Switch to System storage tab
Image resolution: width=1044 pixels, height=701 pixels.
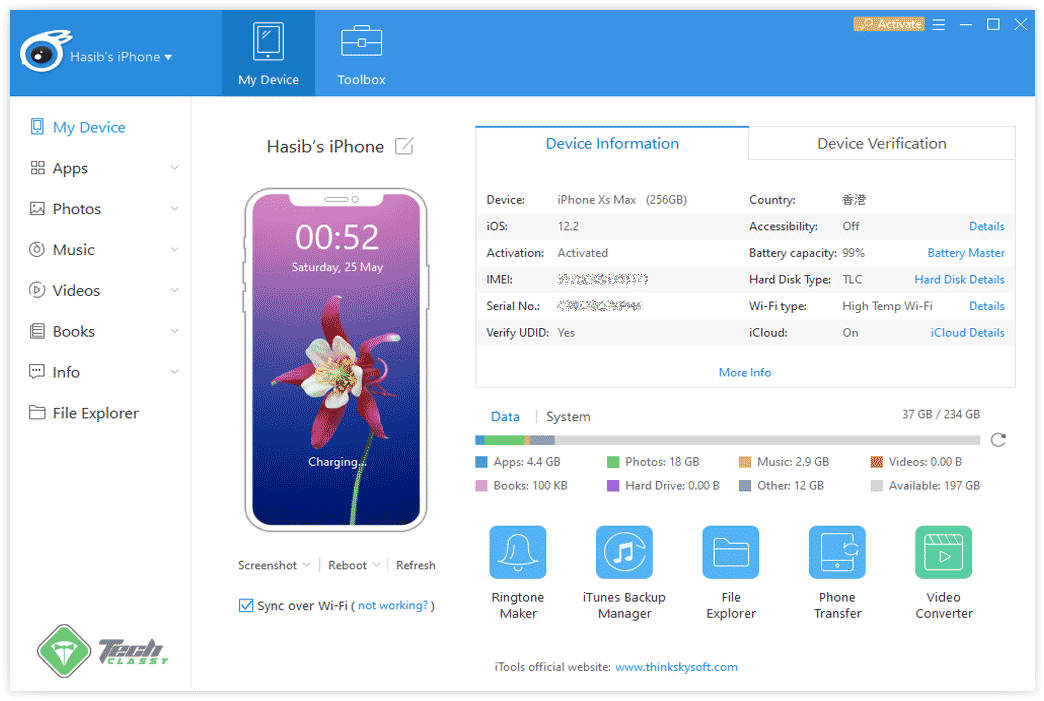click(x=568, y=417)
